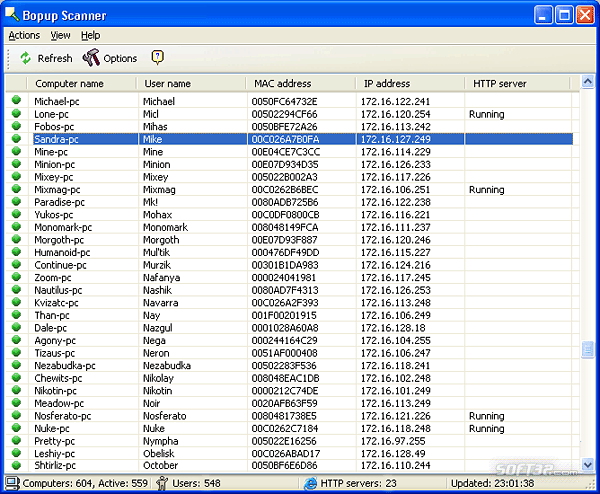
Task: Click user name Nikolay
Action: pos(158,378)
